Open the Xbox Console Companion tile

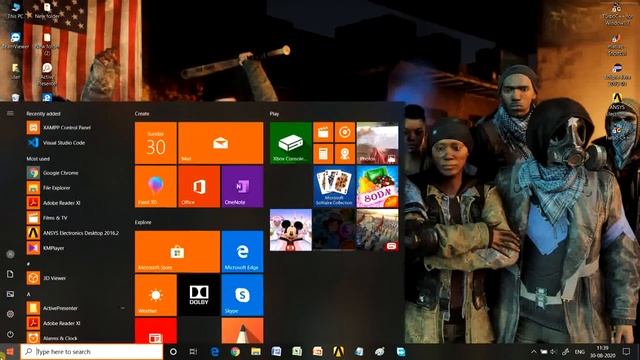coord(291,143)
